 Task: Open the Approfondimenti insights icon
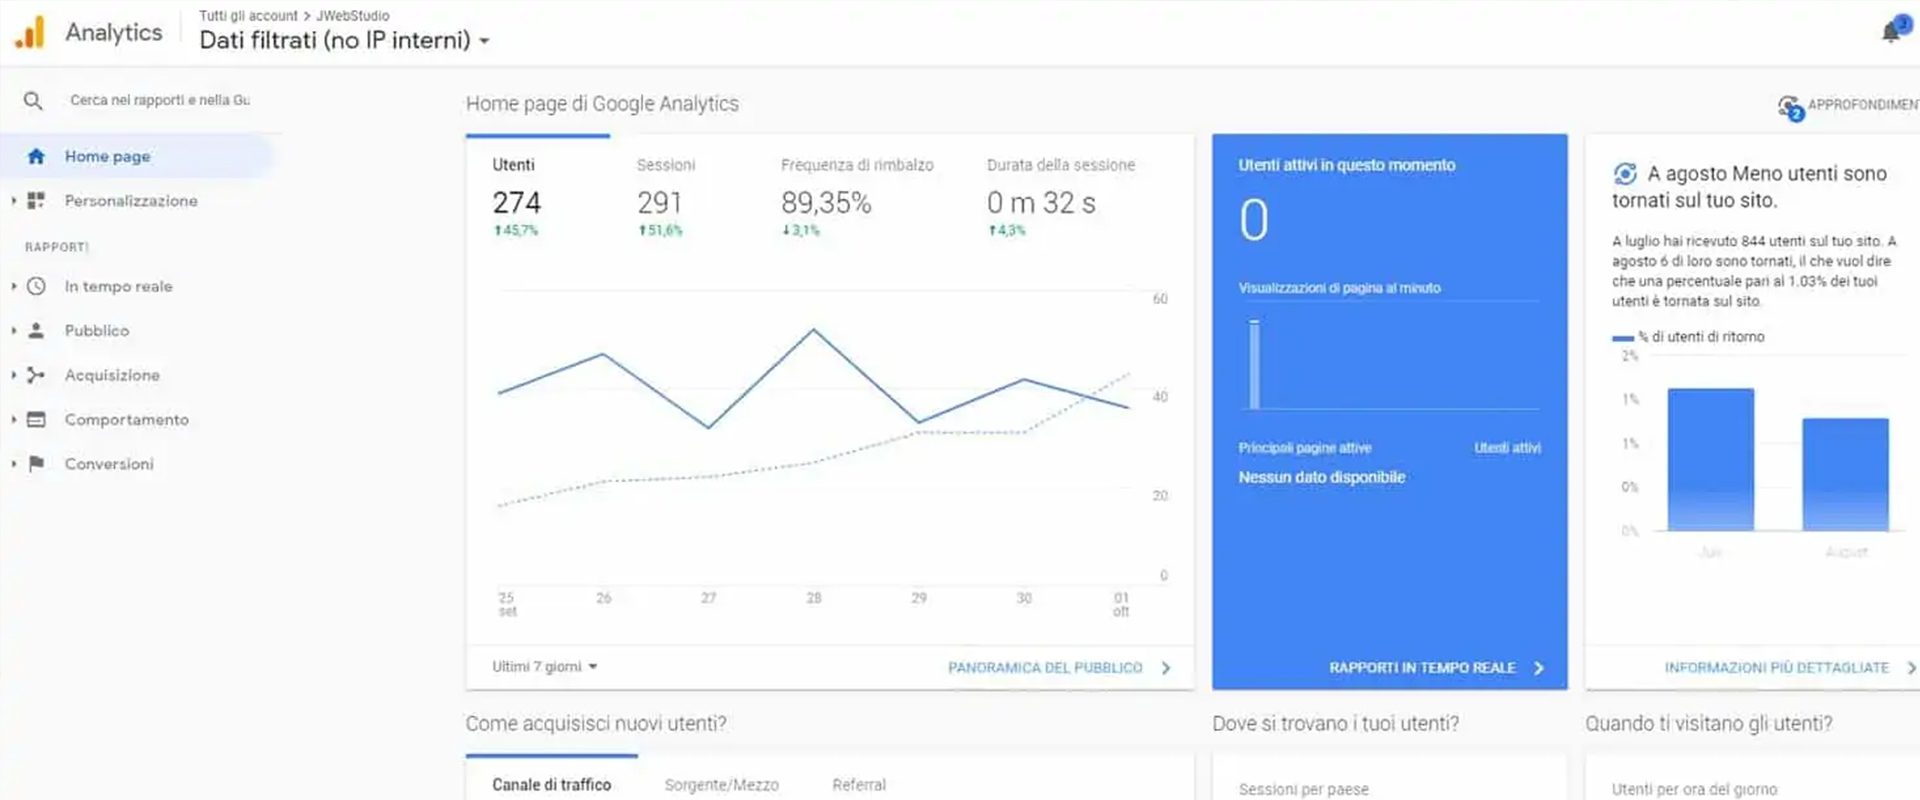[1789, 106]
